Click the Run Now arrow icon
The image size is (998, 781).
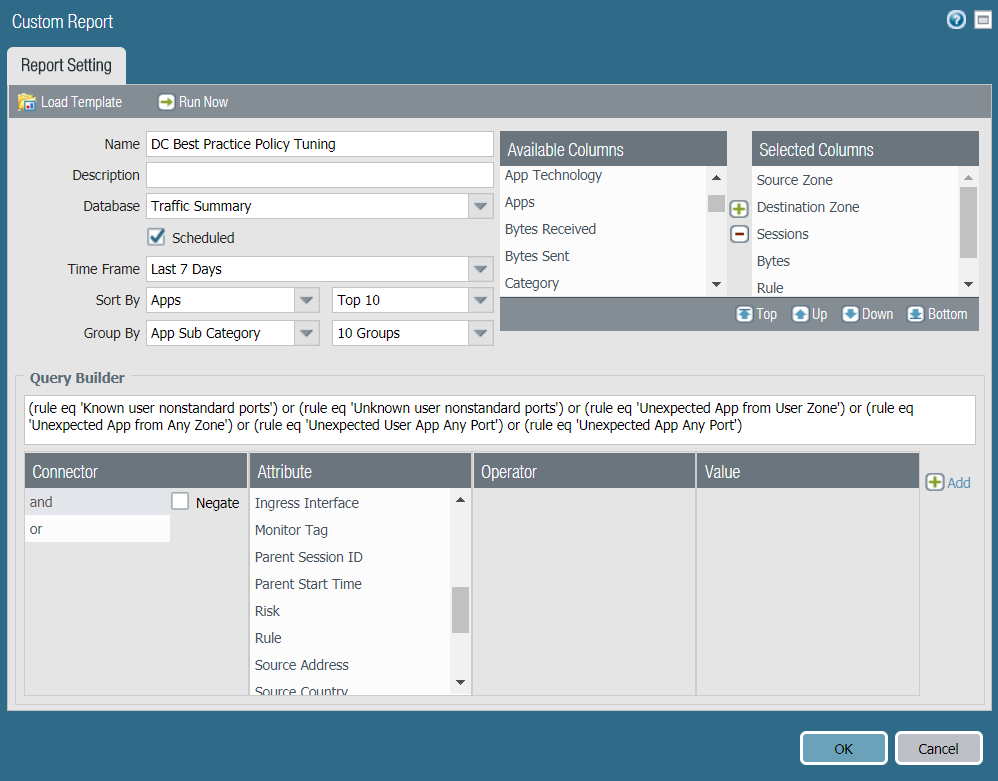coord(167,102)
